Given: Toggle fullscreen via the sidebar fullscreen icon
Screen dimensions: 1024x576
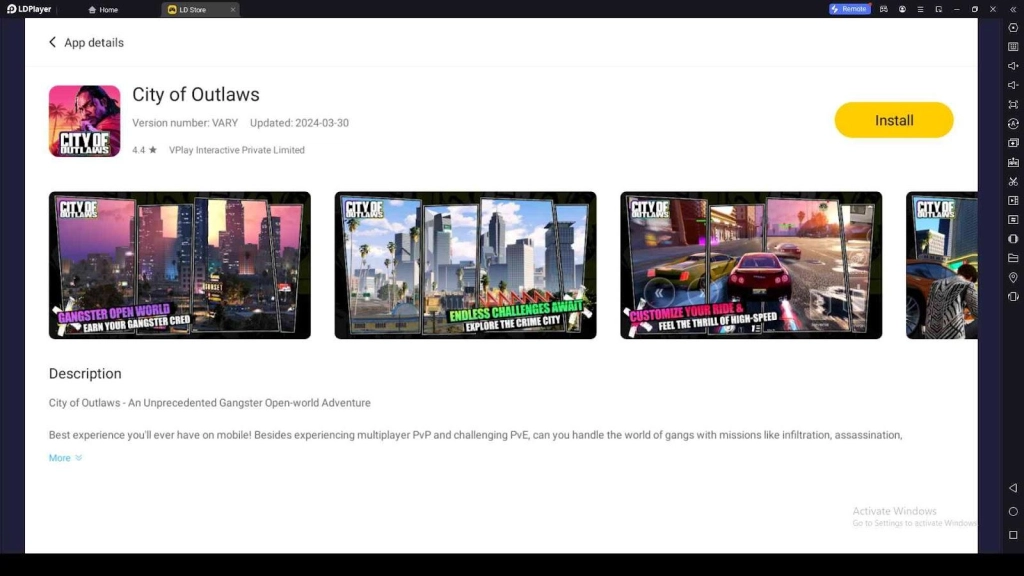Looking at the screenshot, I should click(1013, 104).
